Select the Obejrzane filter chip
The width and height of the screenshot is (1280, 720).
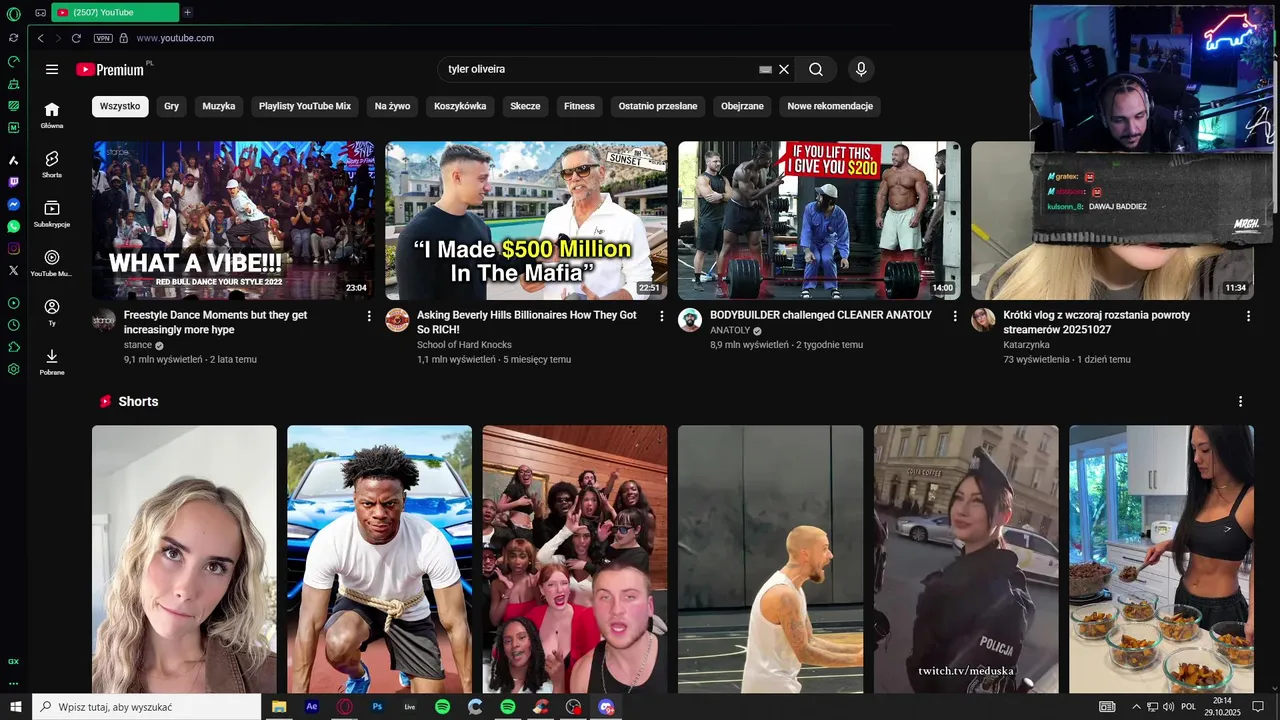pyautogui.click(x=742, y=106)
